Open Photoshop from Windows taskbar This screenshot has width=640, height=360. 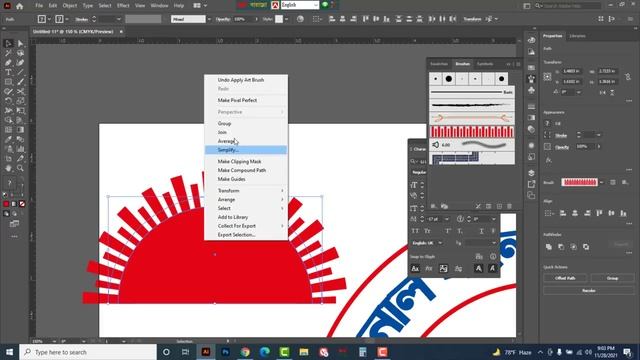[x=225, y=352]
